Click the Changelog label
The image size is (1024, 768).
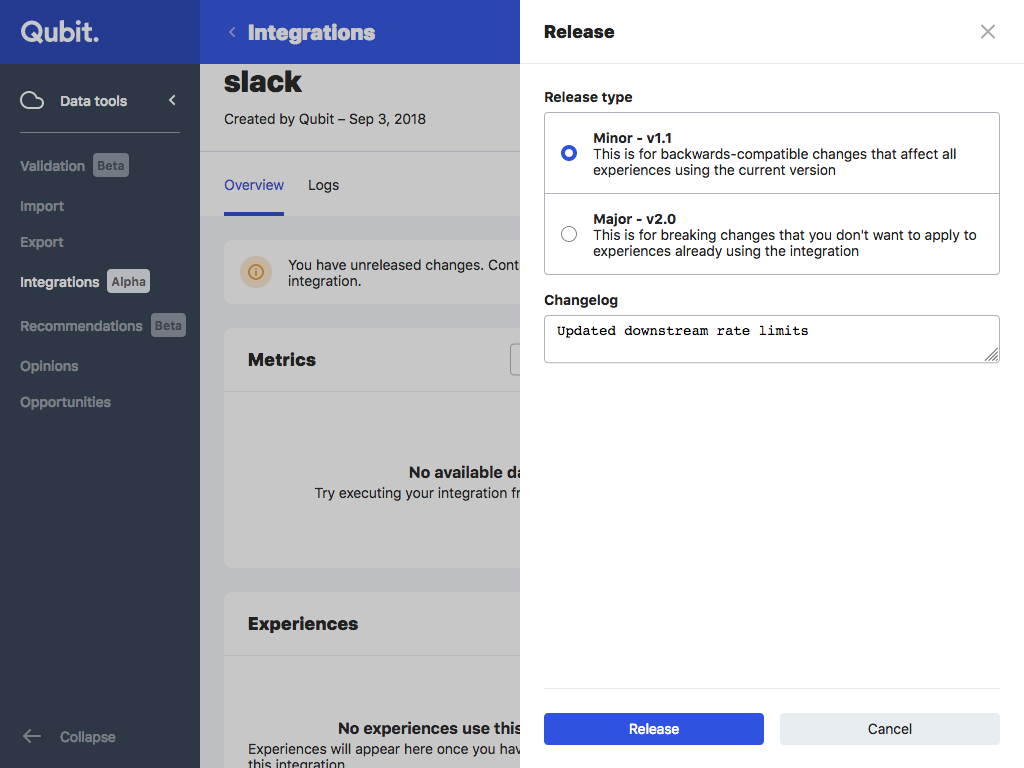[581, 300]
